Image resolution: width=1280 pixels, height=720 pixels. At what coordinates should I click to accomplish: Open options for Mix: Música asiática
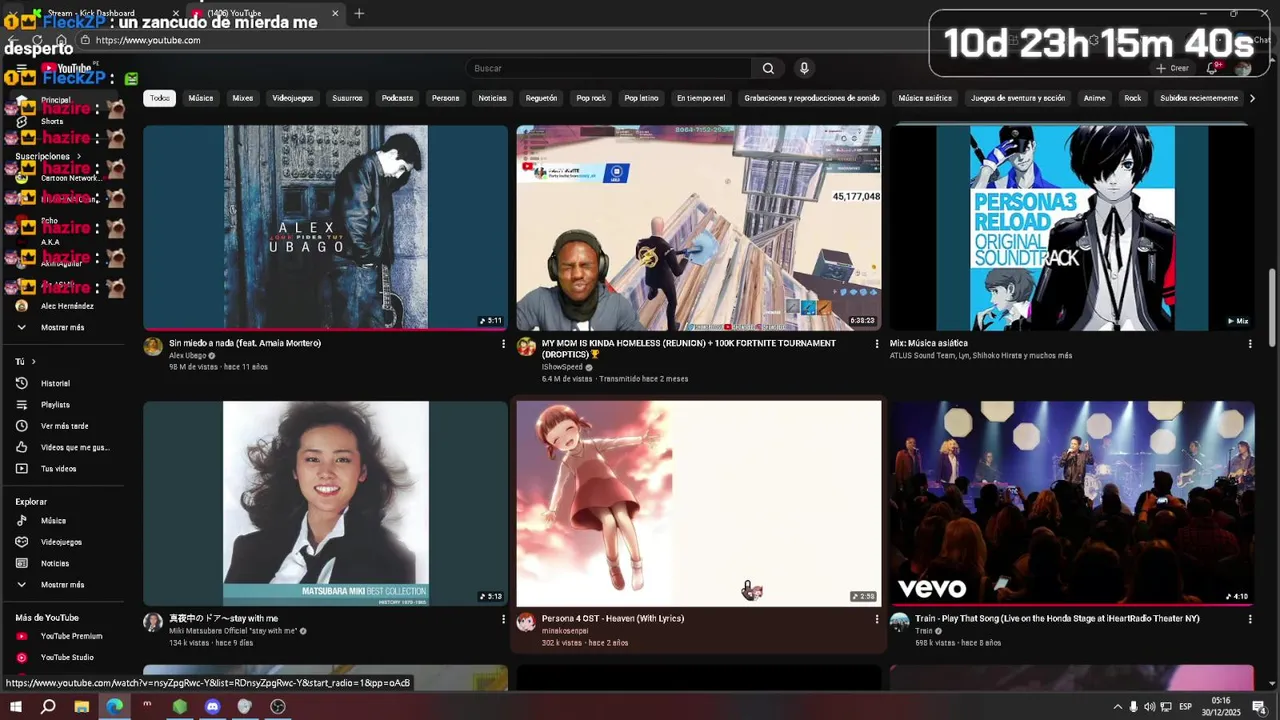coord(1250,344)
